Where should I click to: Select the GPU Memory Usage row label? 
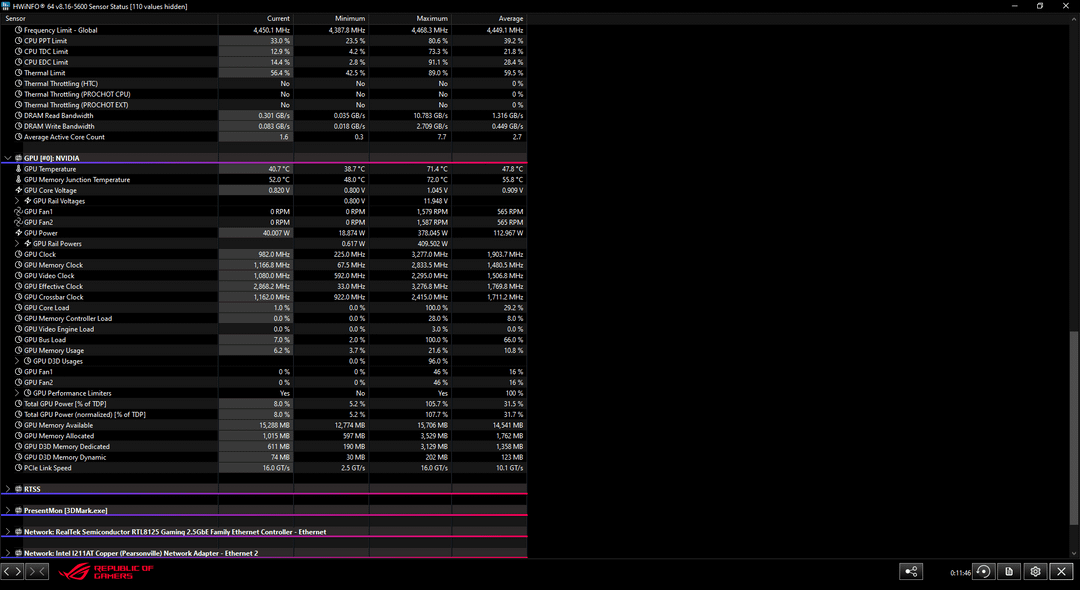pyautogui.click(x=54, y=350)
